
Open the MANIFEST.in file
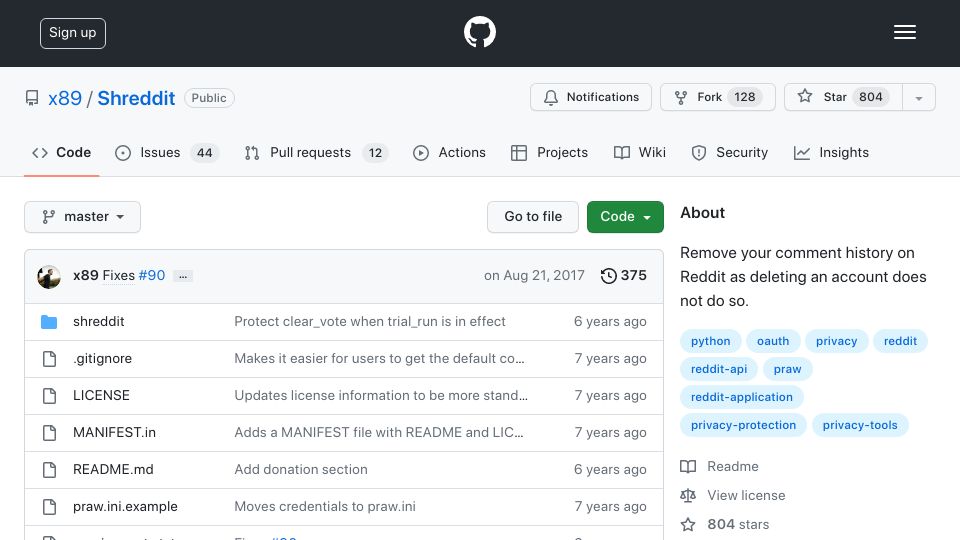(114, 433)
